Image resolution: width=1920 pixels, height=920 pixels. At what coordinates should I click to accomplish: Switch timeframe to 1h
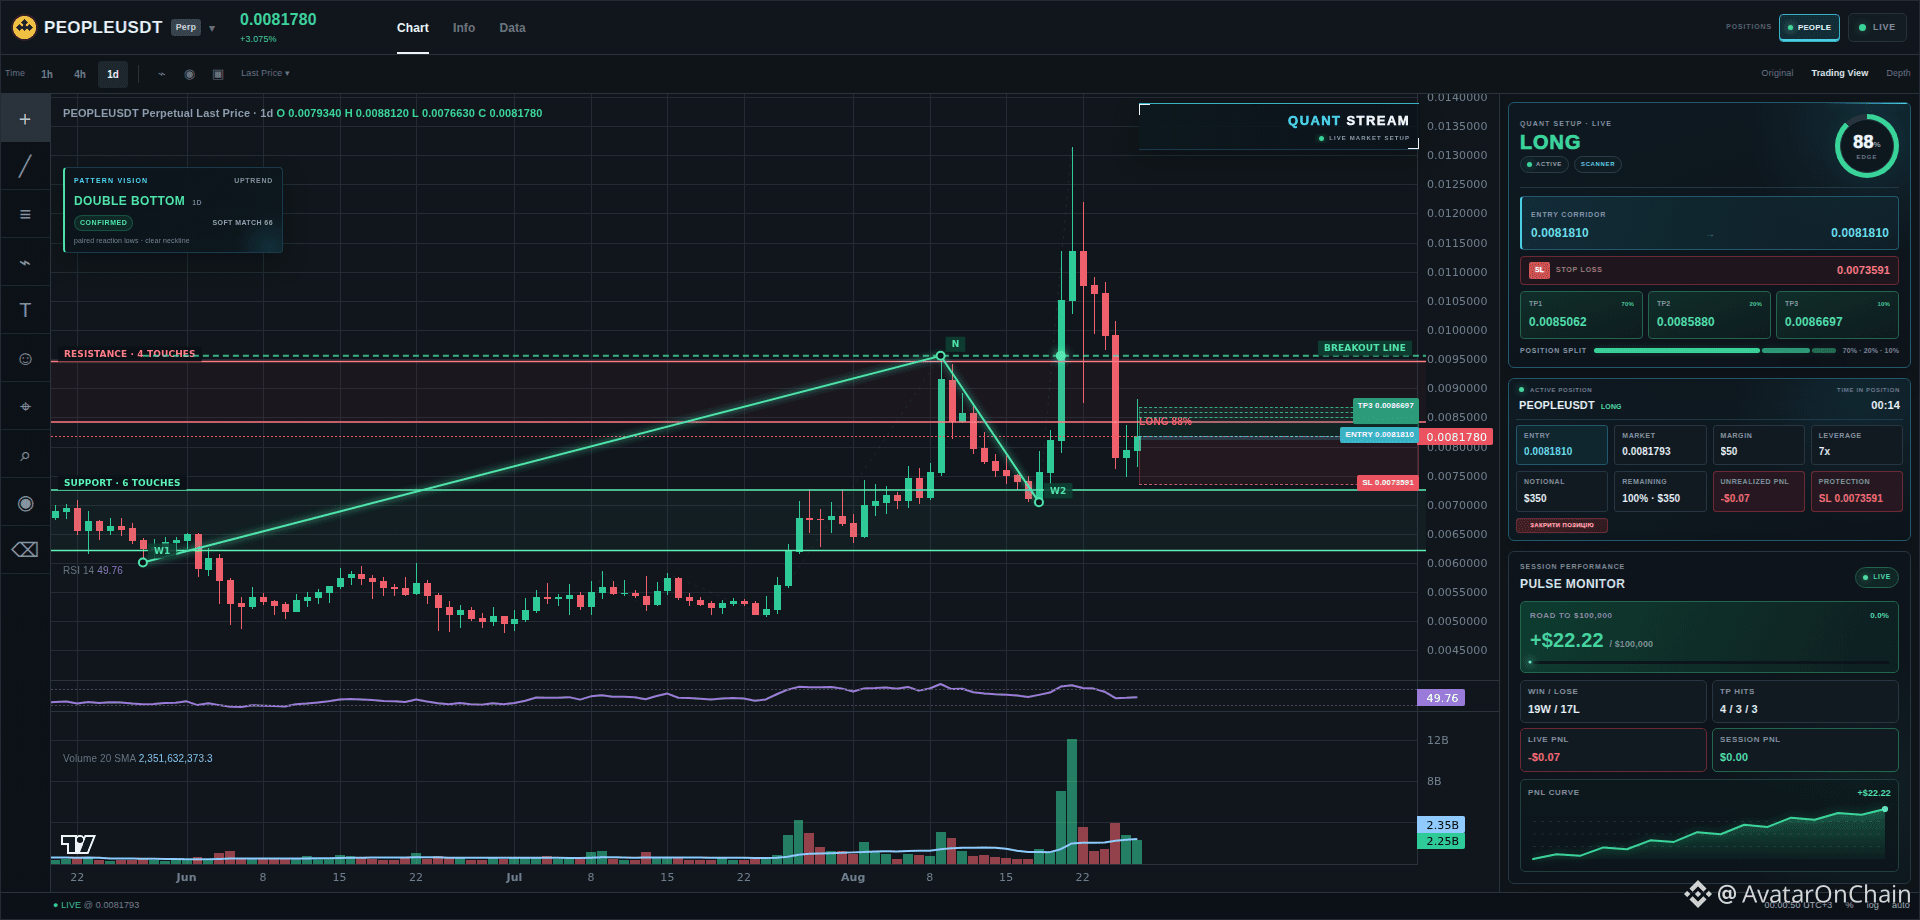coord(47,74)
